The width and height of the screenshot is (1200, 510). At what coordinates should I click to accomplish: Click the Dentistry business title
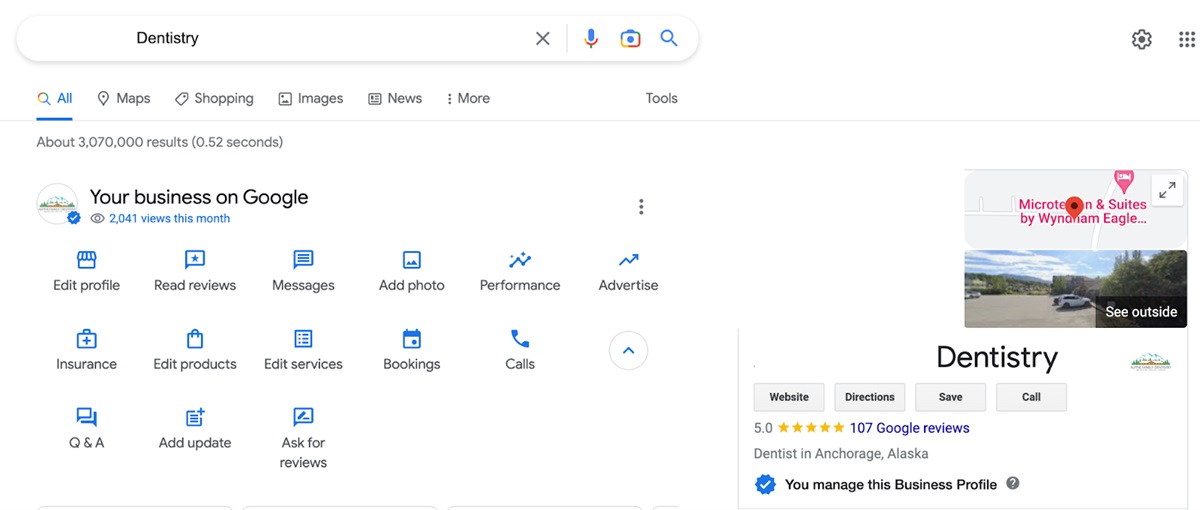tap(997, 357)
